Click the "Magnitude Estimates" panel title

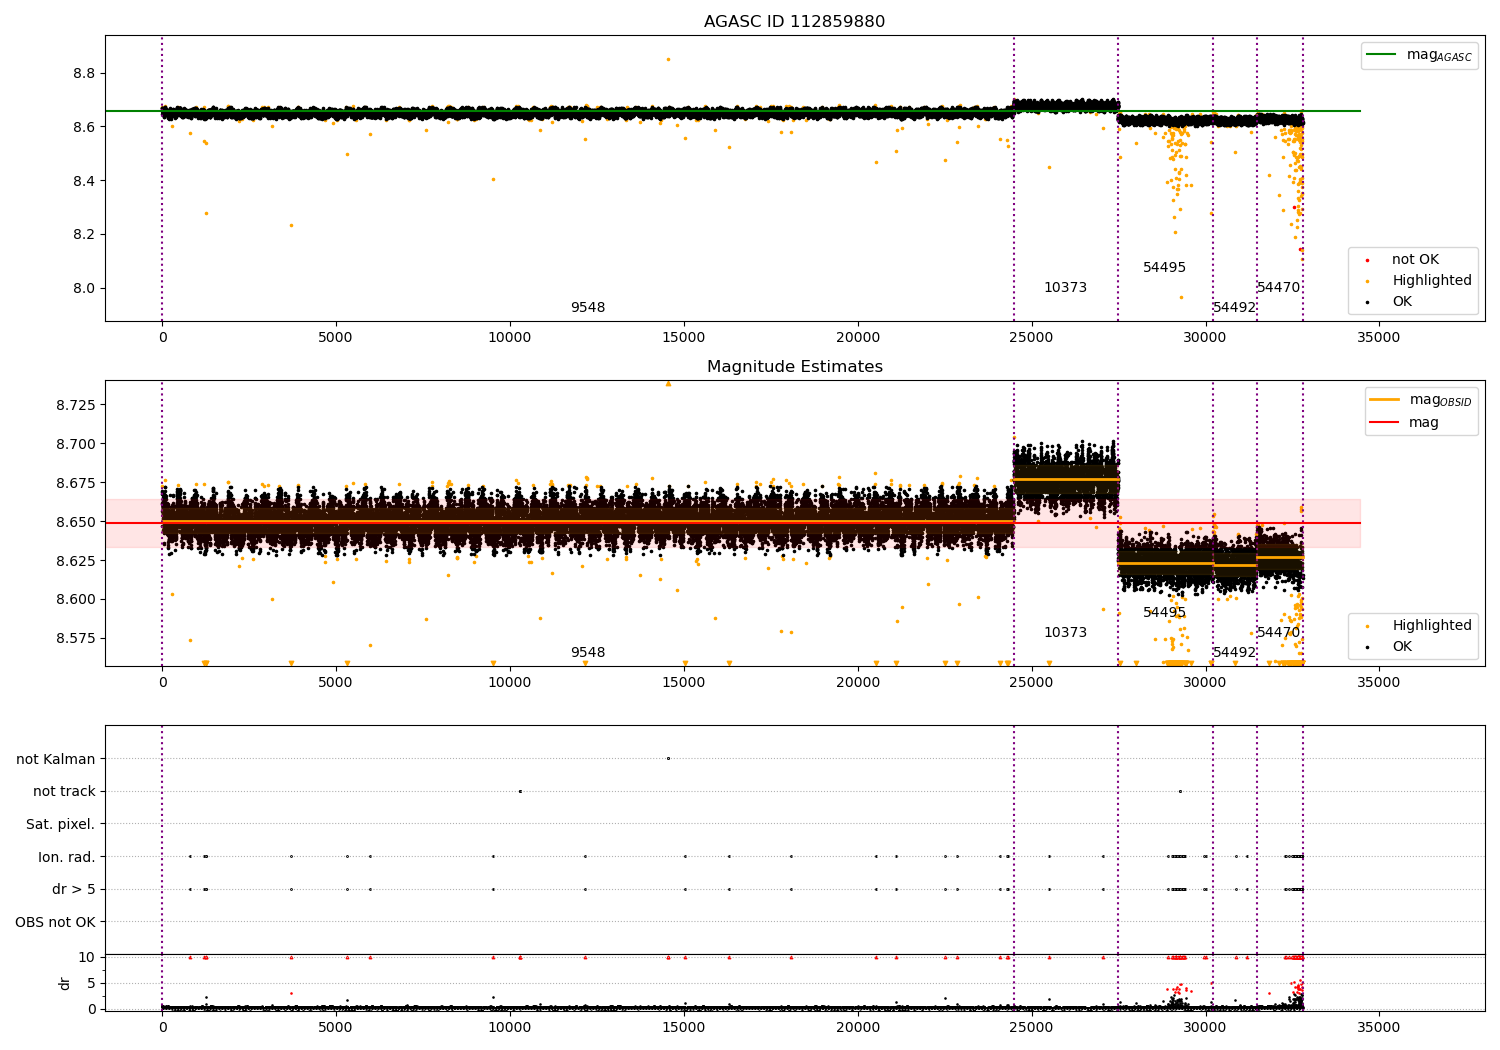[x=794, y=367]
